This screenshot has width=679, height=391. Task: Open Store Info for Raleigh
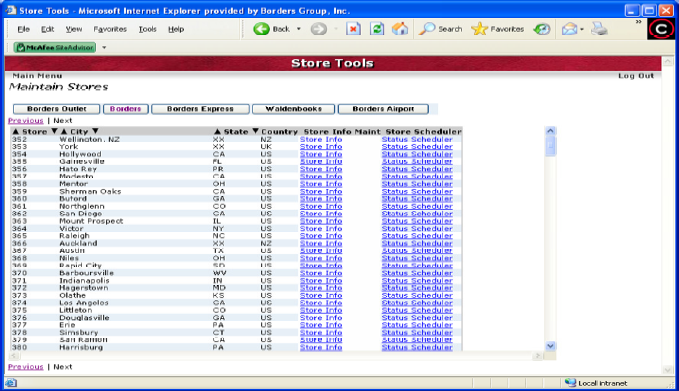pos(321,236)
